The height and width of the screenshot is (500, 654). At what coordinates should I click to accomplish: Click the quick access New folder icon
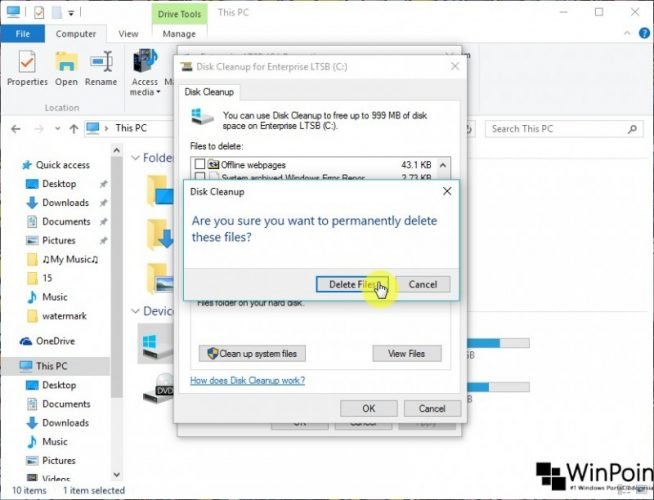pos(57,13)
